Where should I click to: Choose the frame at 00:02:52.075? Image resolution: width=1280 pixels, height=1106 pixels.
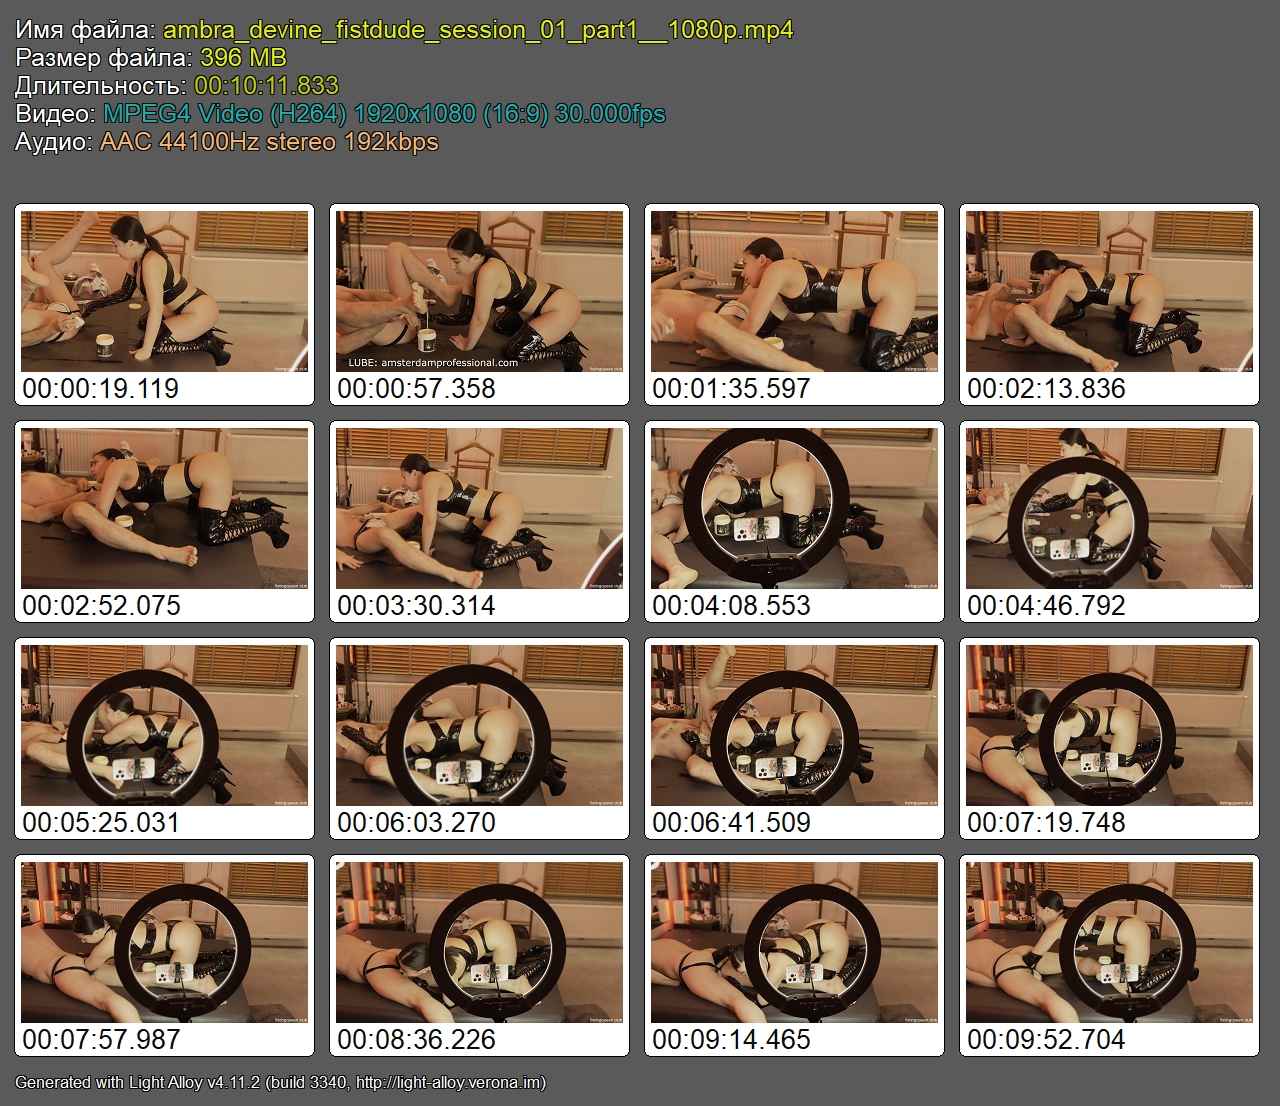(x=165, y=508)
